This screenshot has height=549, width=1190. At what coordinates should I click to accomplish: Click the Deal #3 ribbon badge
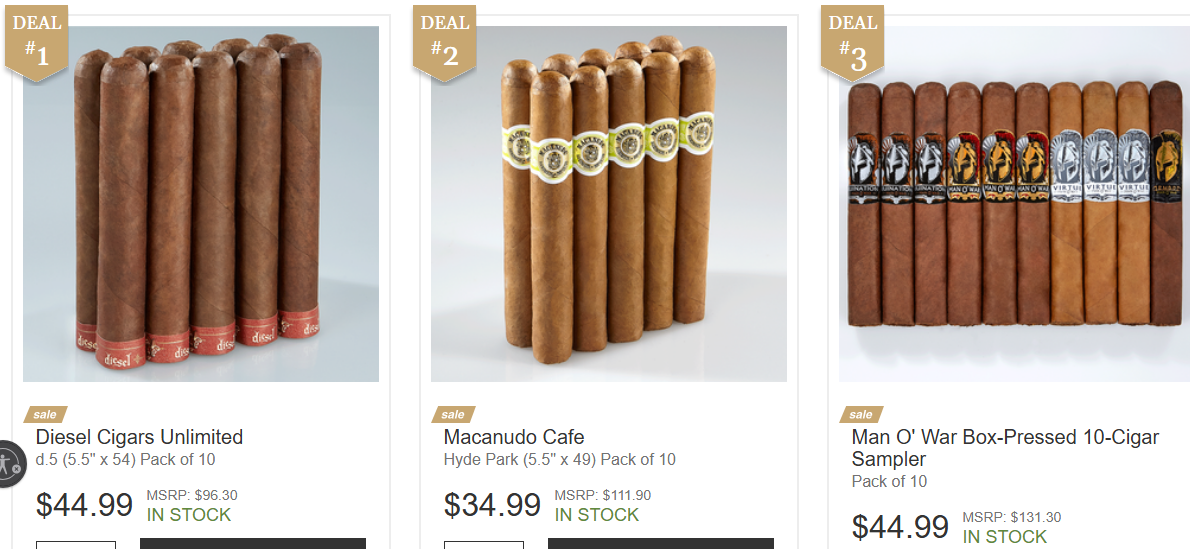852,43
